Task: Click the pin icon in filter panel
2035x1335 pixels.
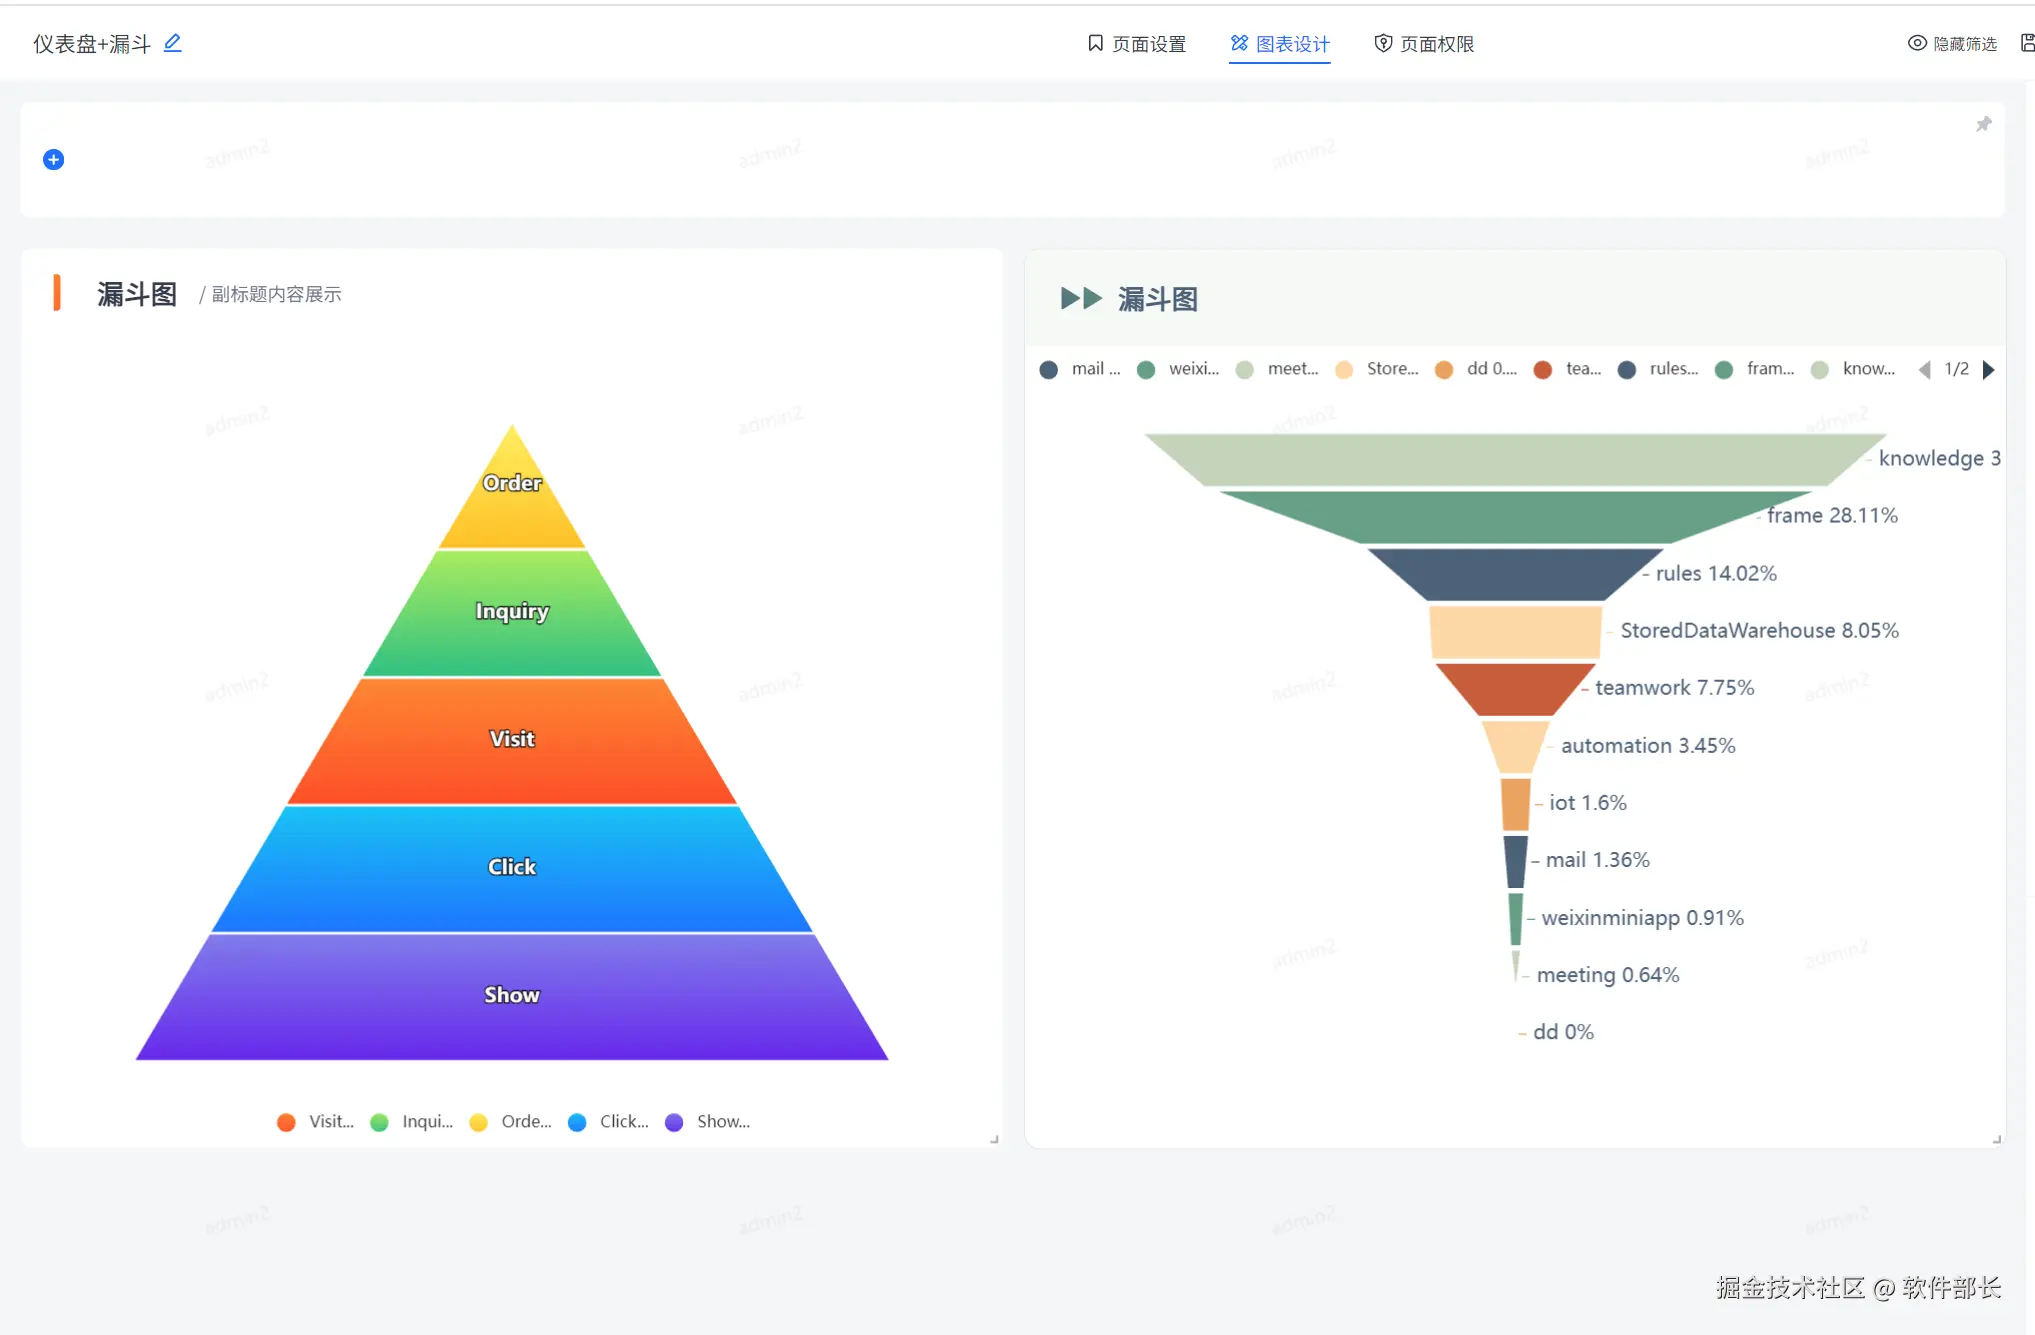Action: pos(1984,124)
